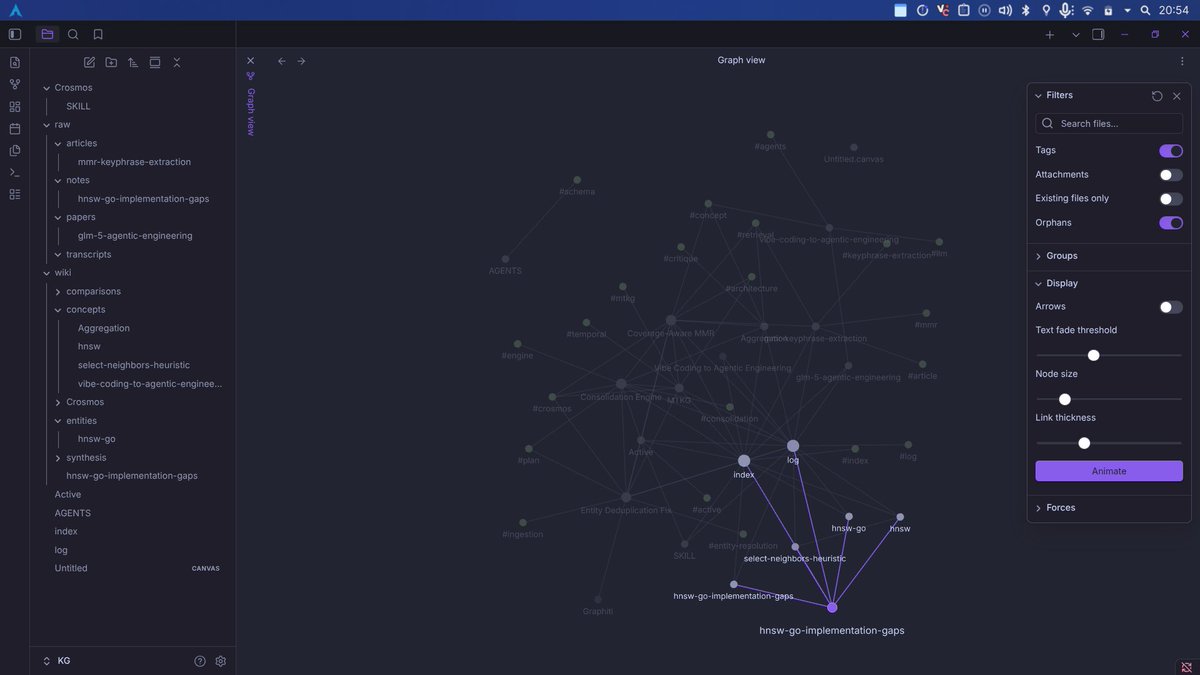This screenshot has width=1200, height=675.
Task: Close the graph settings panel
Action: click(x=1177, y=96)
